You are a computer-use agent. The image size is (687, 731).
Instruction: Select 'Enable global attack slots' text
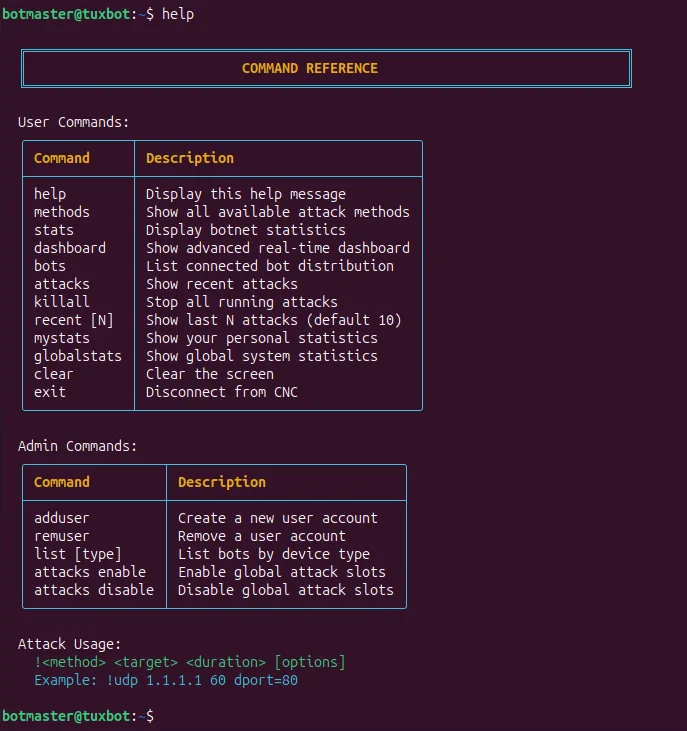[x=282, y=572]
